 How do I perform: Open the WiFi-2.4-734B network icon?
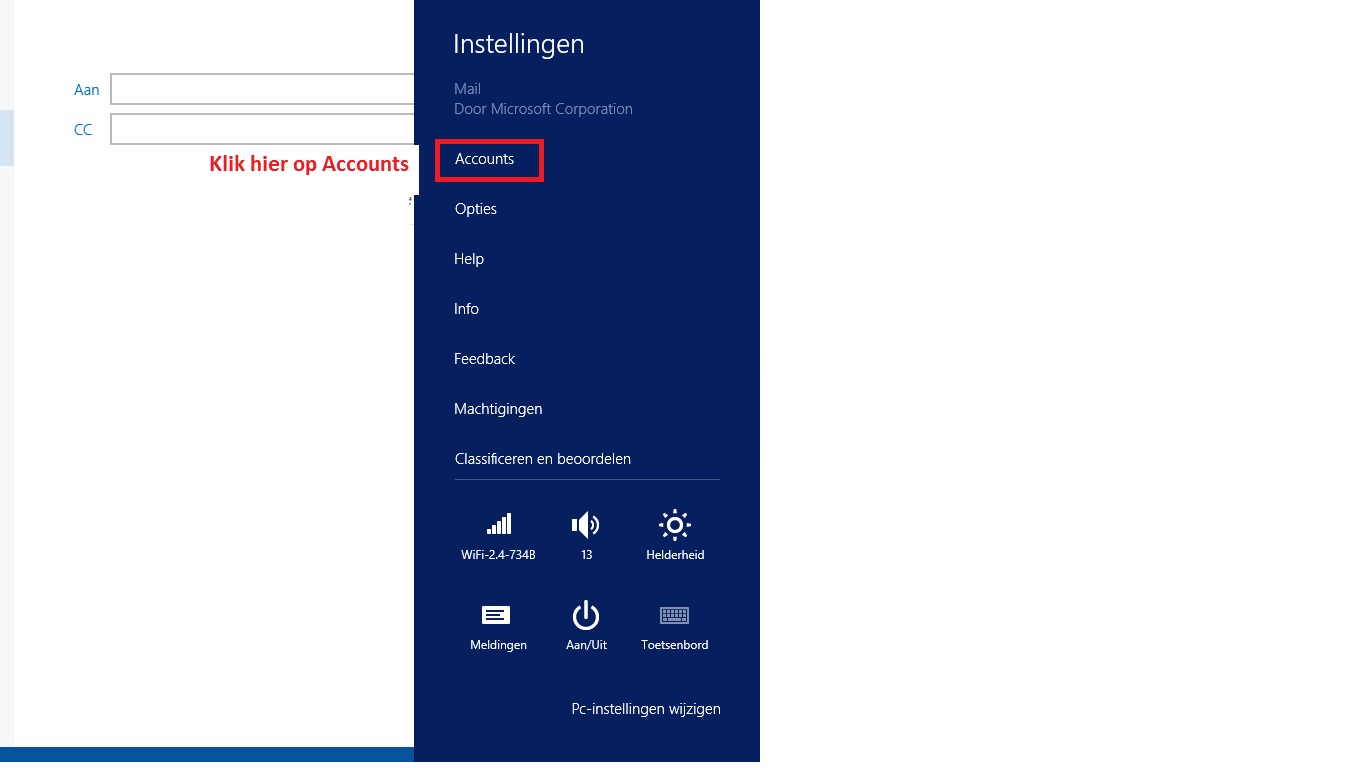[498, 525]
